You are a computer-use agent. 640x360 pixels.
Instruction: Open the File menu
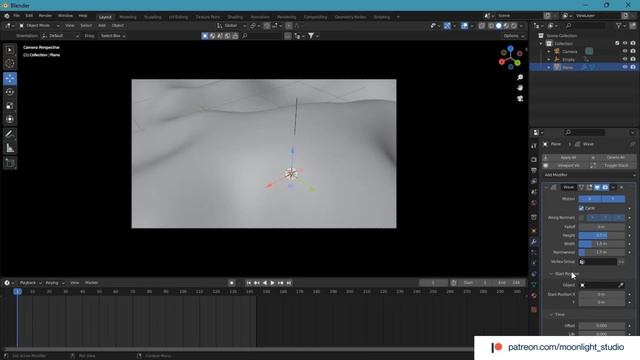point(16,16)
